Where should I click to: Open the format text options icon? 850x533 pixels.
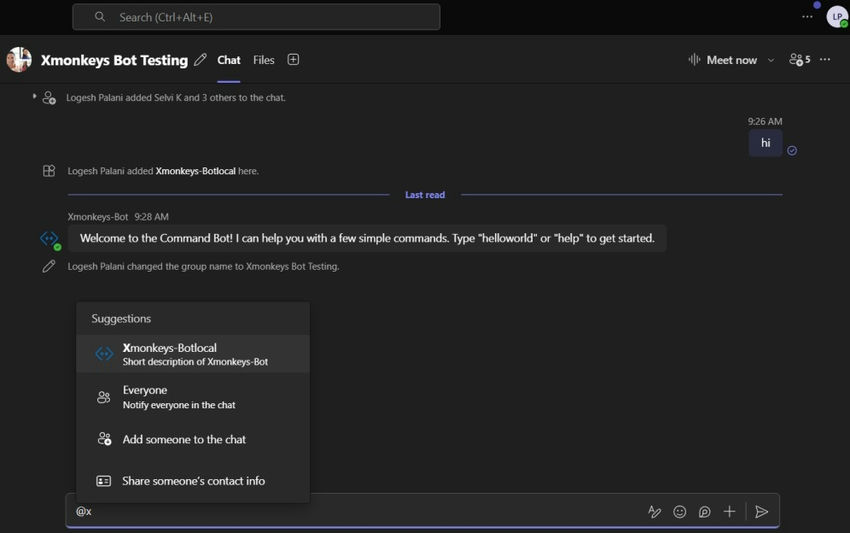point(654,512)
